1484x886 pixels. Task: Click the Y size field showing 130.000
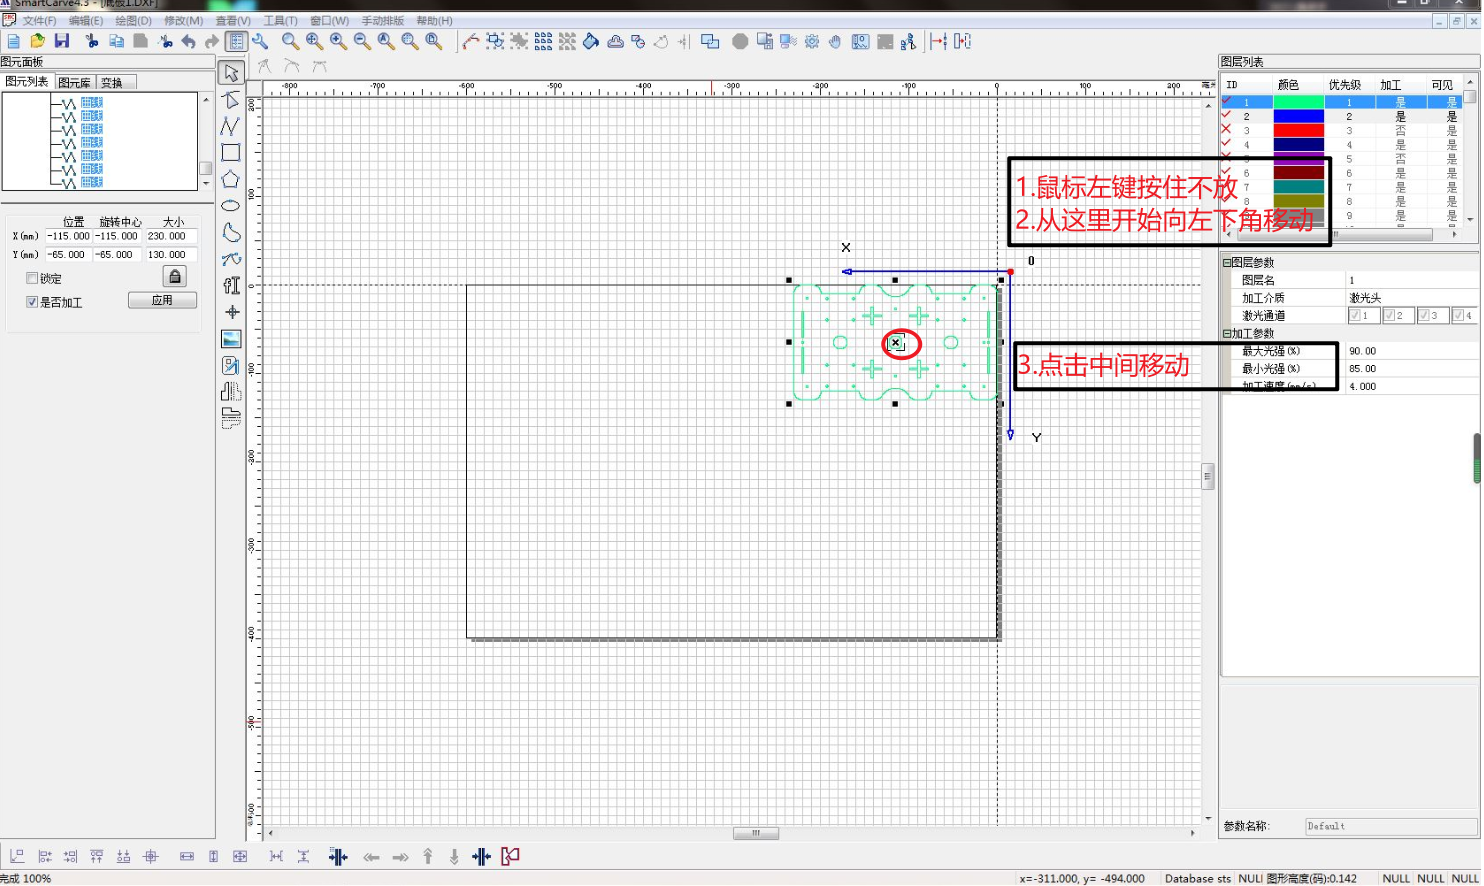pyautogui.click(x=172, y=255)
